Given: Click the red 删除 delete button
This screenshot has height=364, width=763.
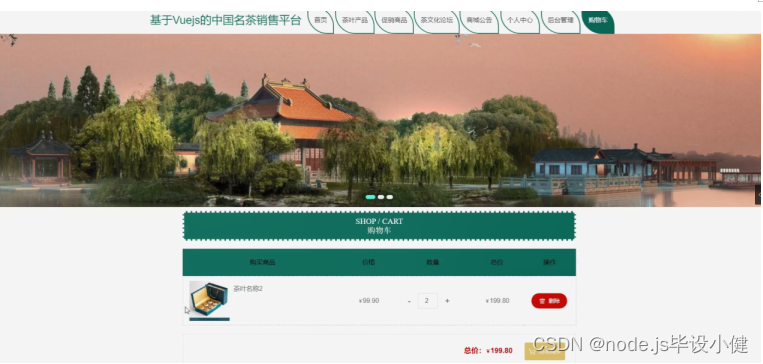Looking at the screenshot, I should (549, 301).
